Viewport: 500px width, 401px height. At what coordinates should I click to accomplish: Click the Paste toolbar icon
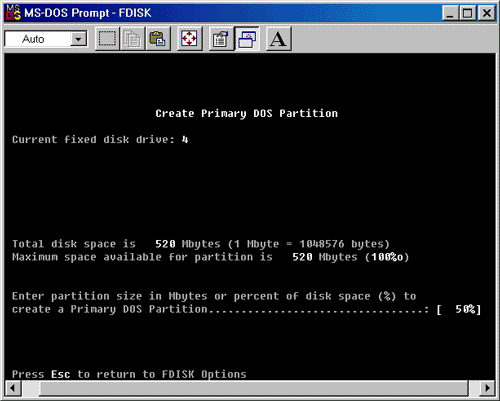(158, 39)
